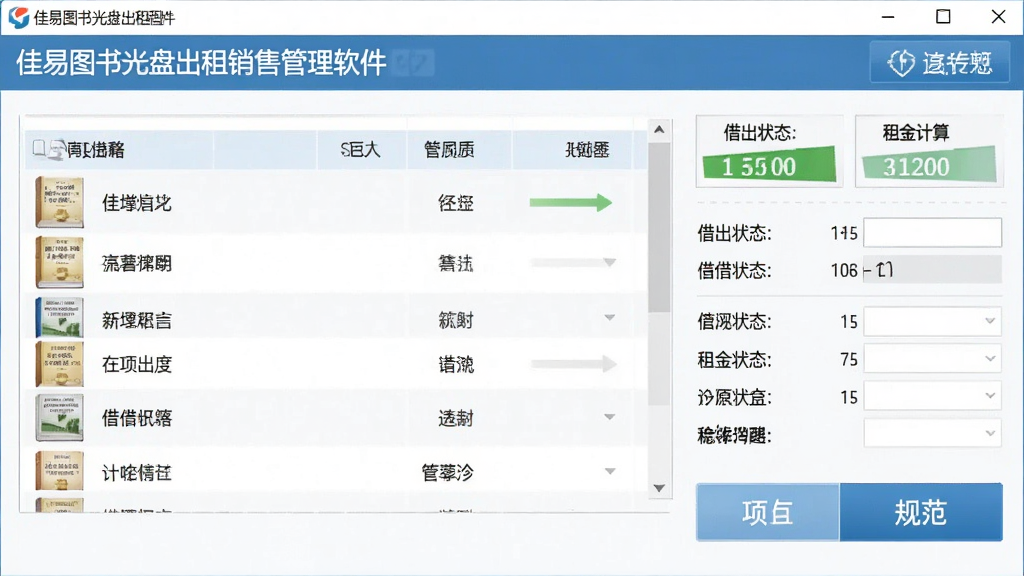Viewport: 1024px width, 576px height.
Task: Maximize the application window
Action: pyautogui.click(x=943, y=16)
